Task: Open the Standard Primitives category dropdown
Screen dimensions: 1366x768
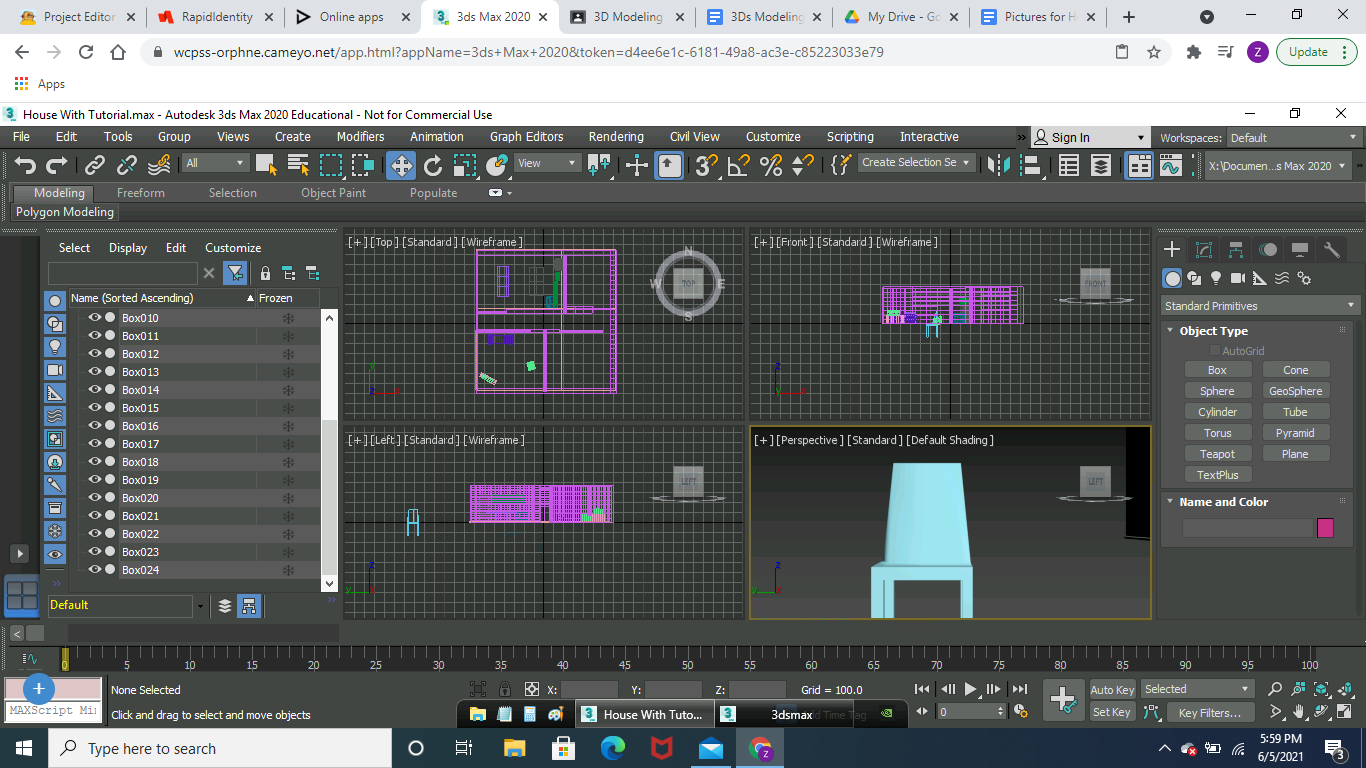Action: [1260, 306]
